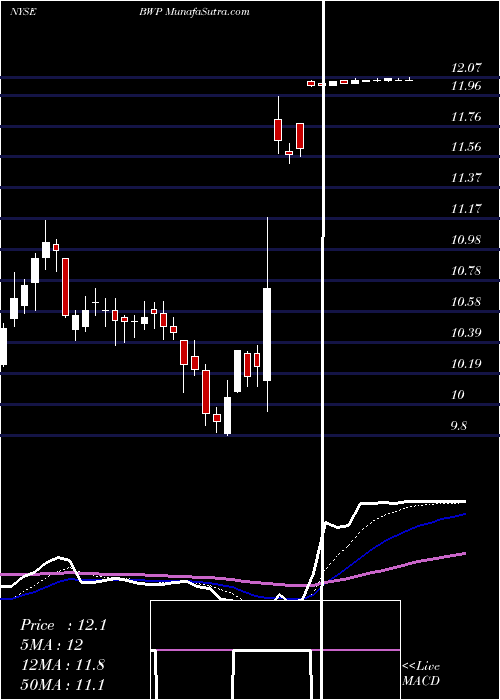The height and width of the screenshot is (700, 500).
Task: Click the 5MA : 12 readout
Action: click(52, 645)
